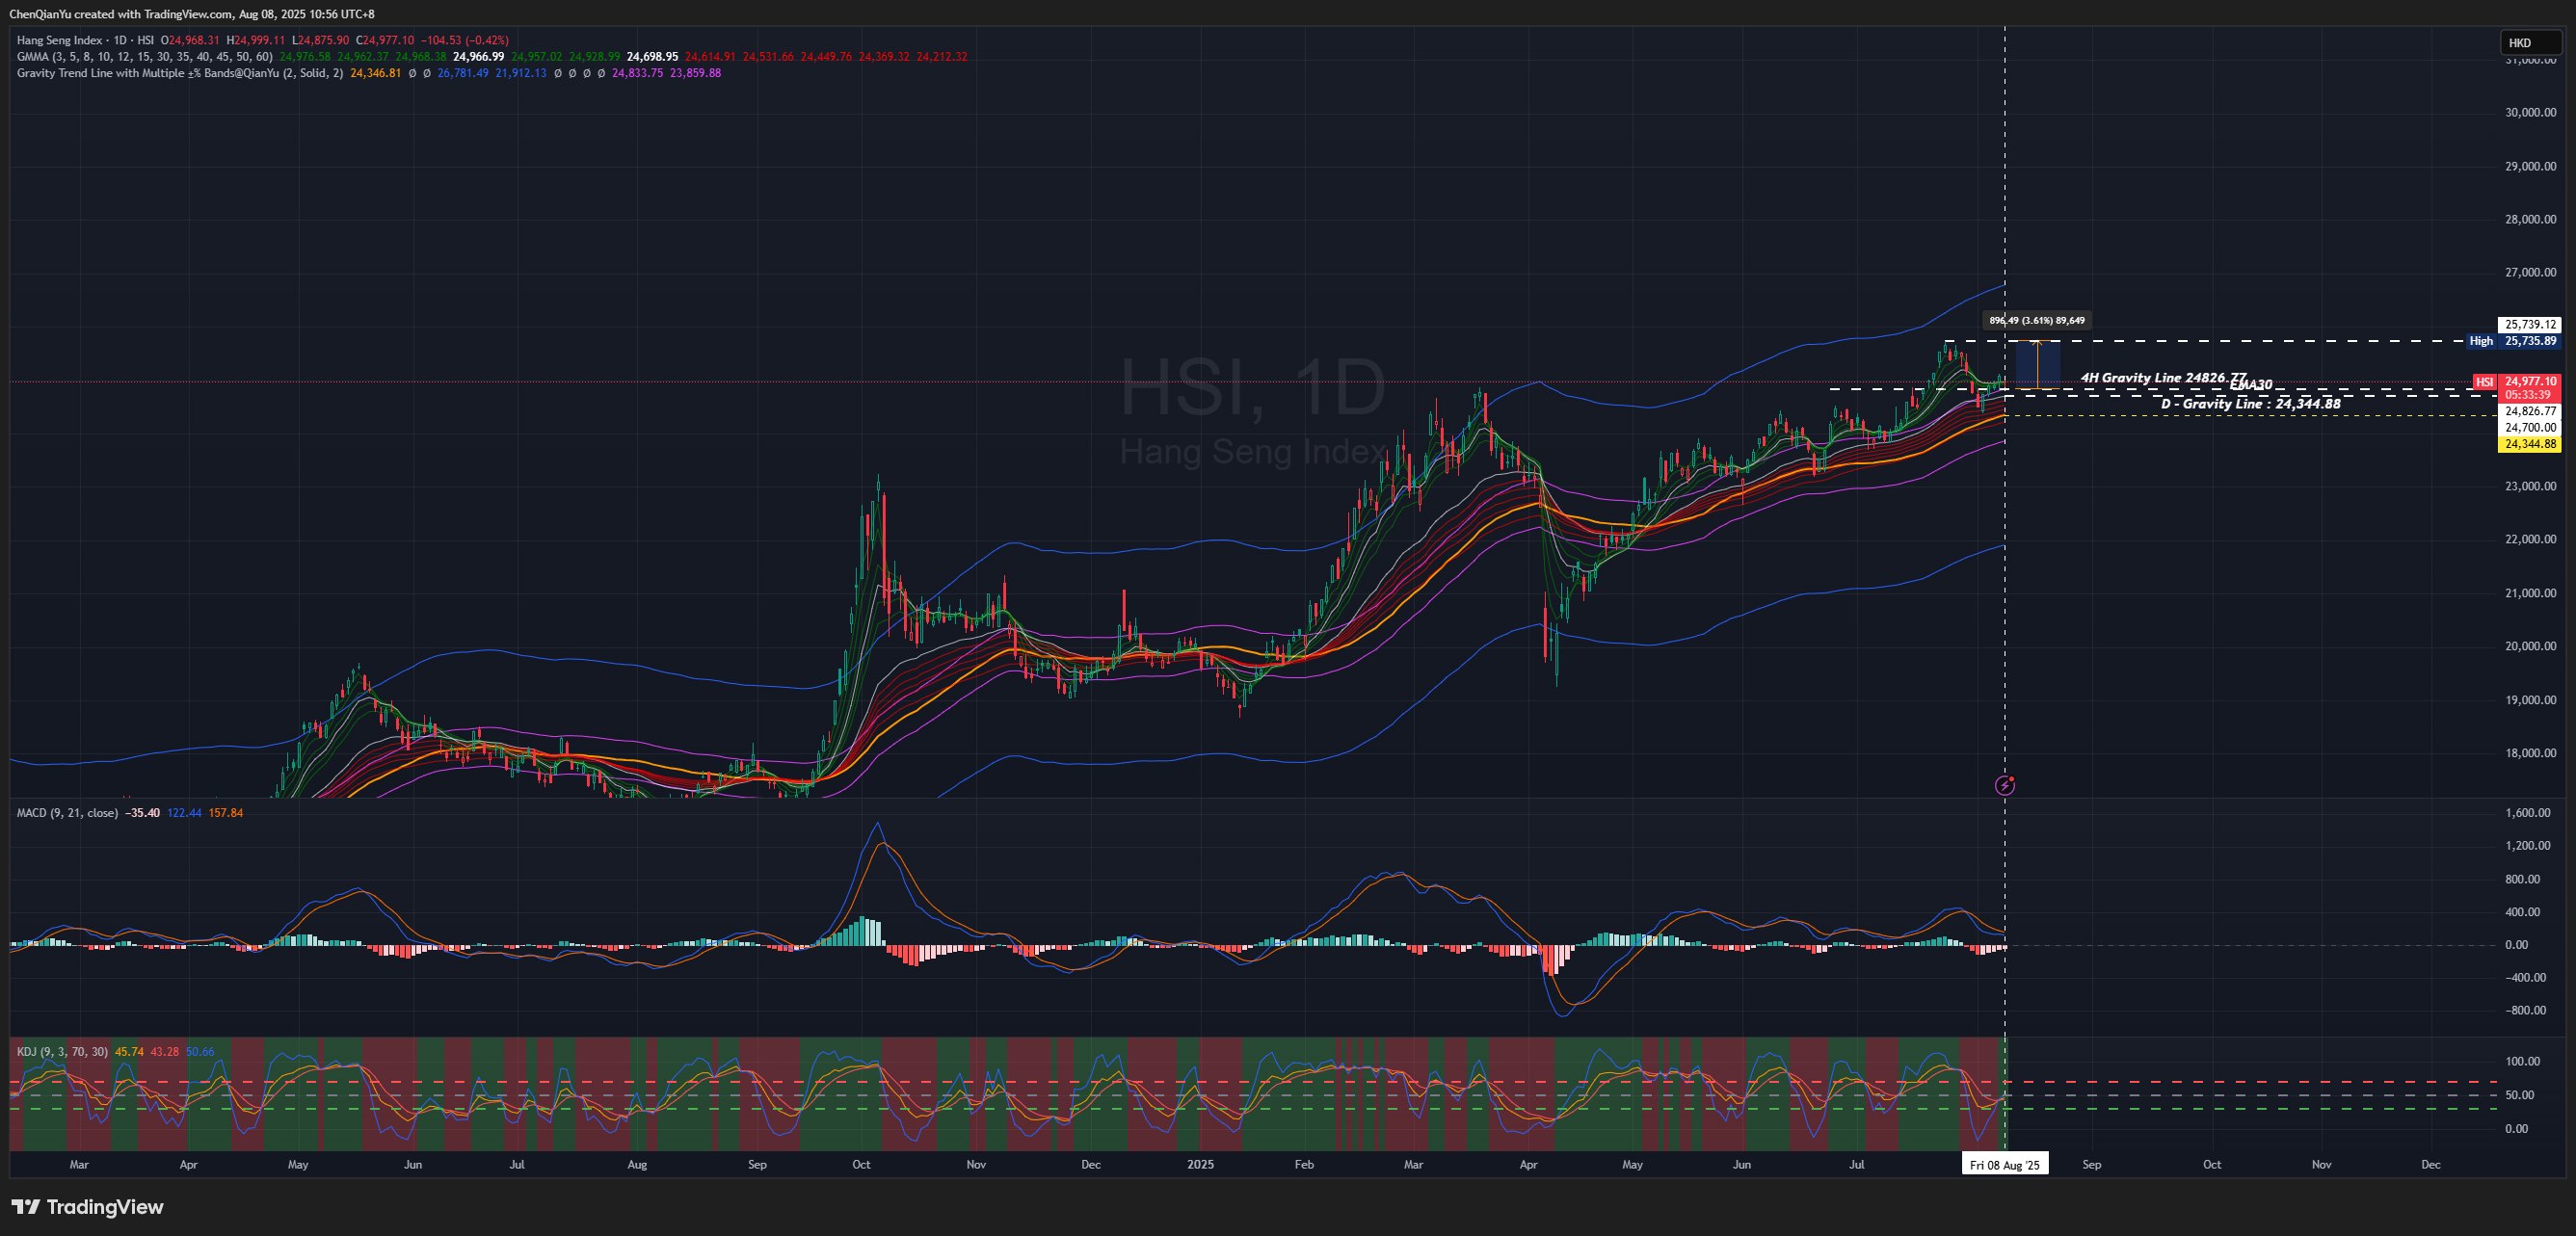Click the MACD blue value 122.44
Viewport: 2576px width, 1236px height.
point(184,813)
